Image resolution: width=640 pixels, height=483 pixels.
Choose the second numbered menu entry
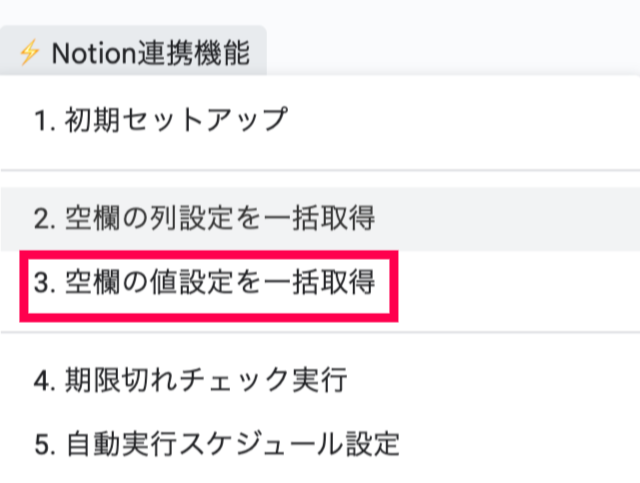pyautogui.click(x=204, y=217)
